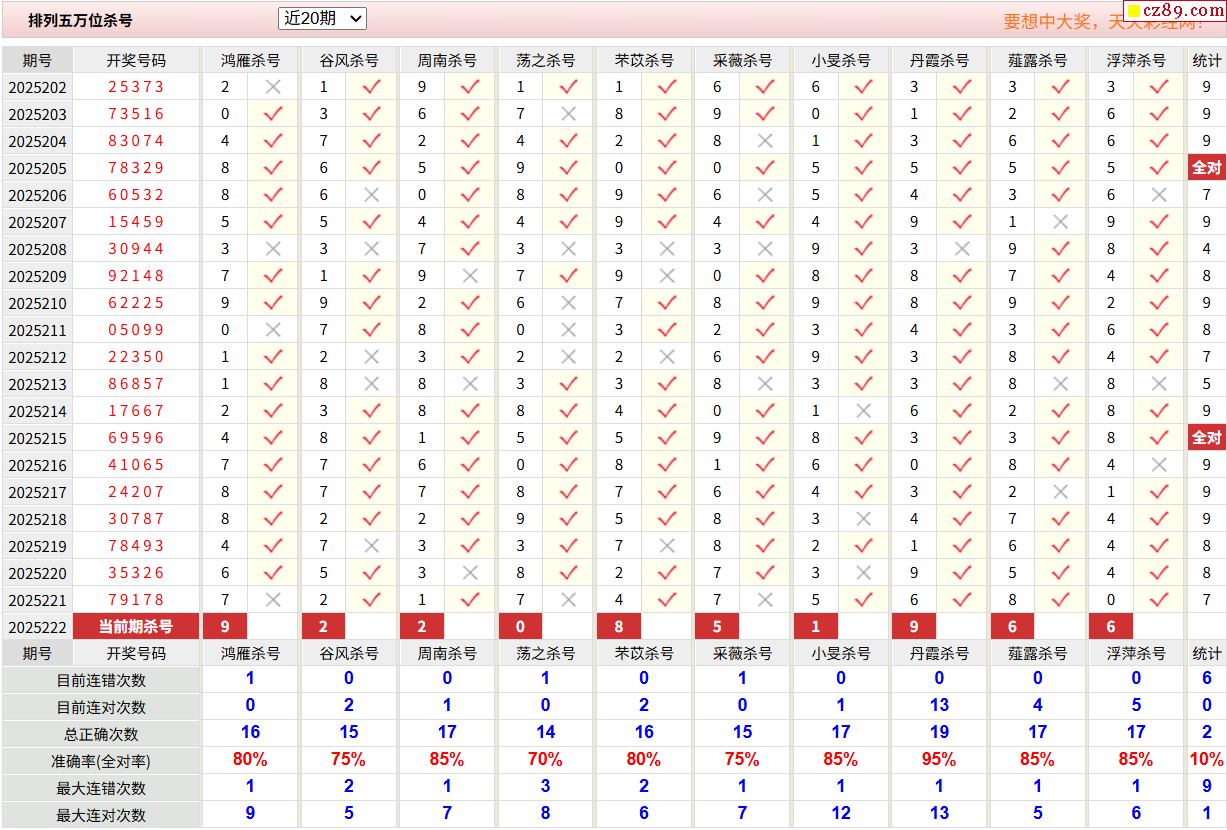Screen dimensions: 1227x830
Task: Click the 最大连对次数 row label
Action: (100, 815)
